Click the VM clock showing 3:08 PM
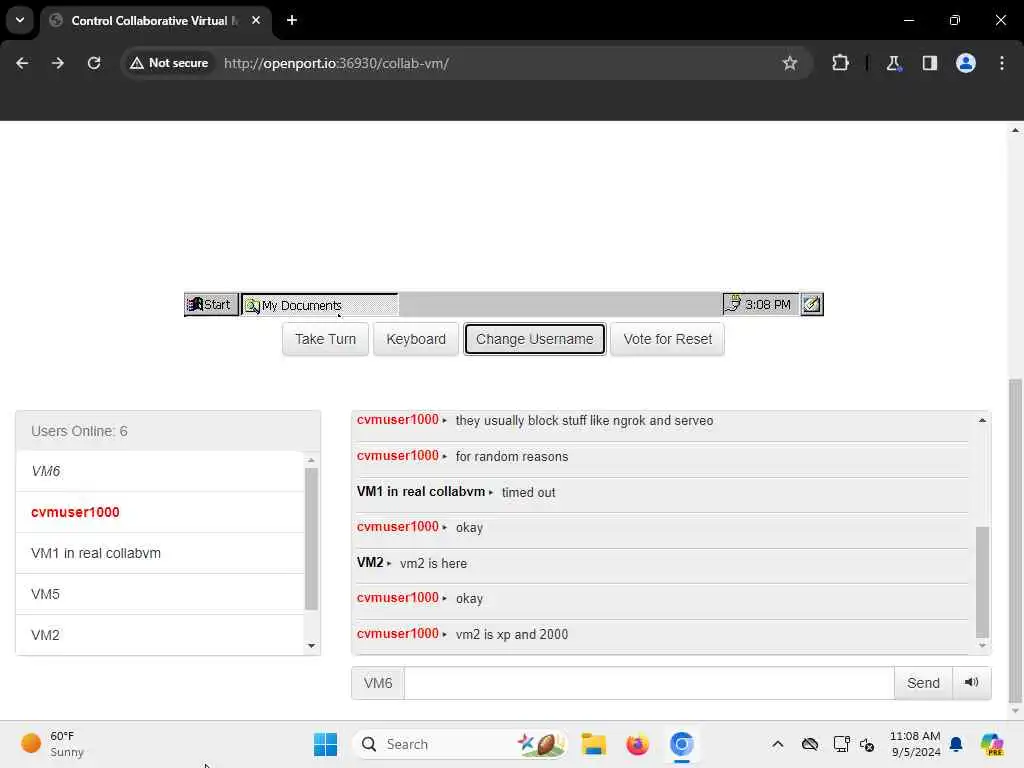Screen dimensions: 1024x768 (x=767, y=305)
